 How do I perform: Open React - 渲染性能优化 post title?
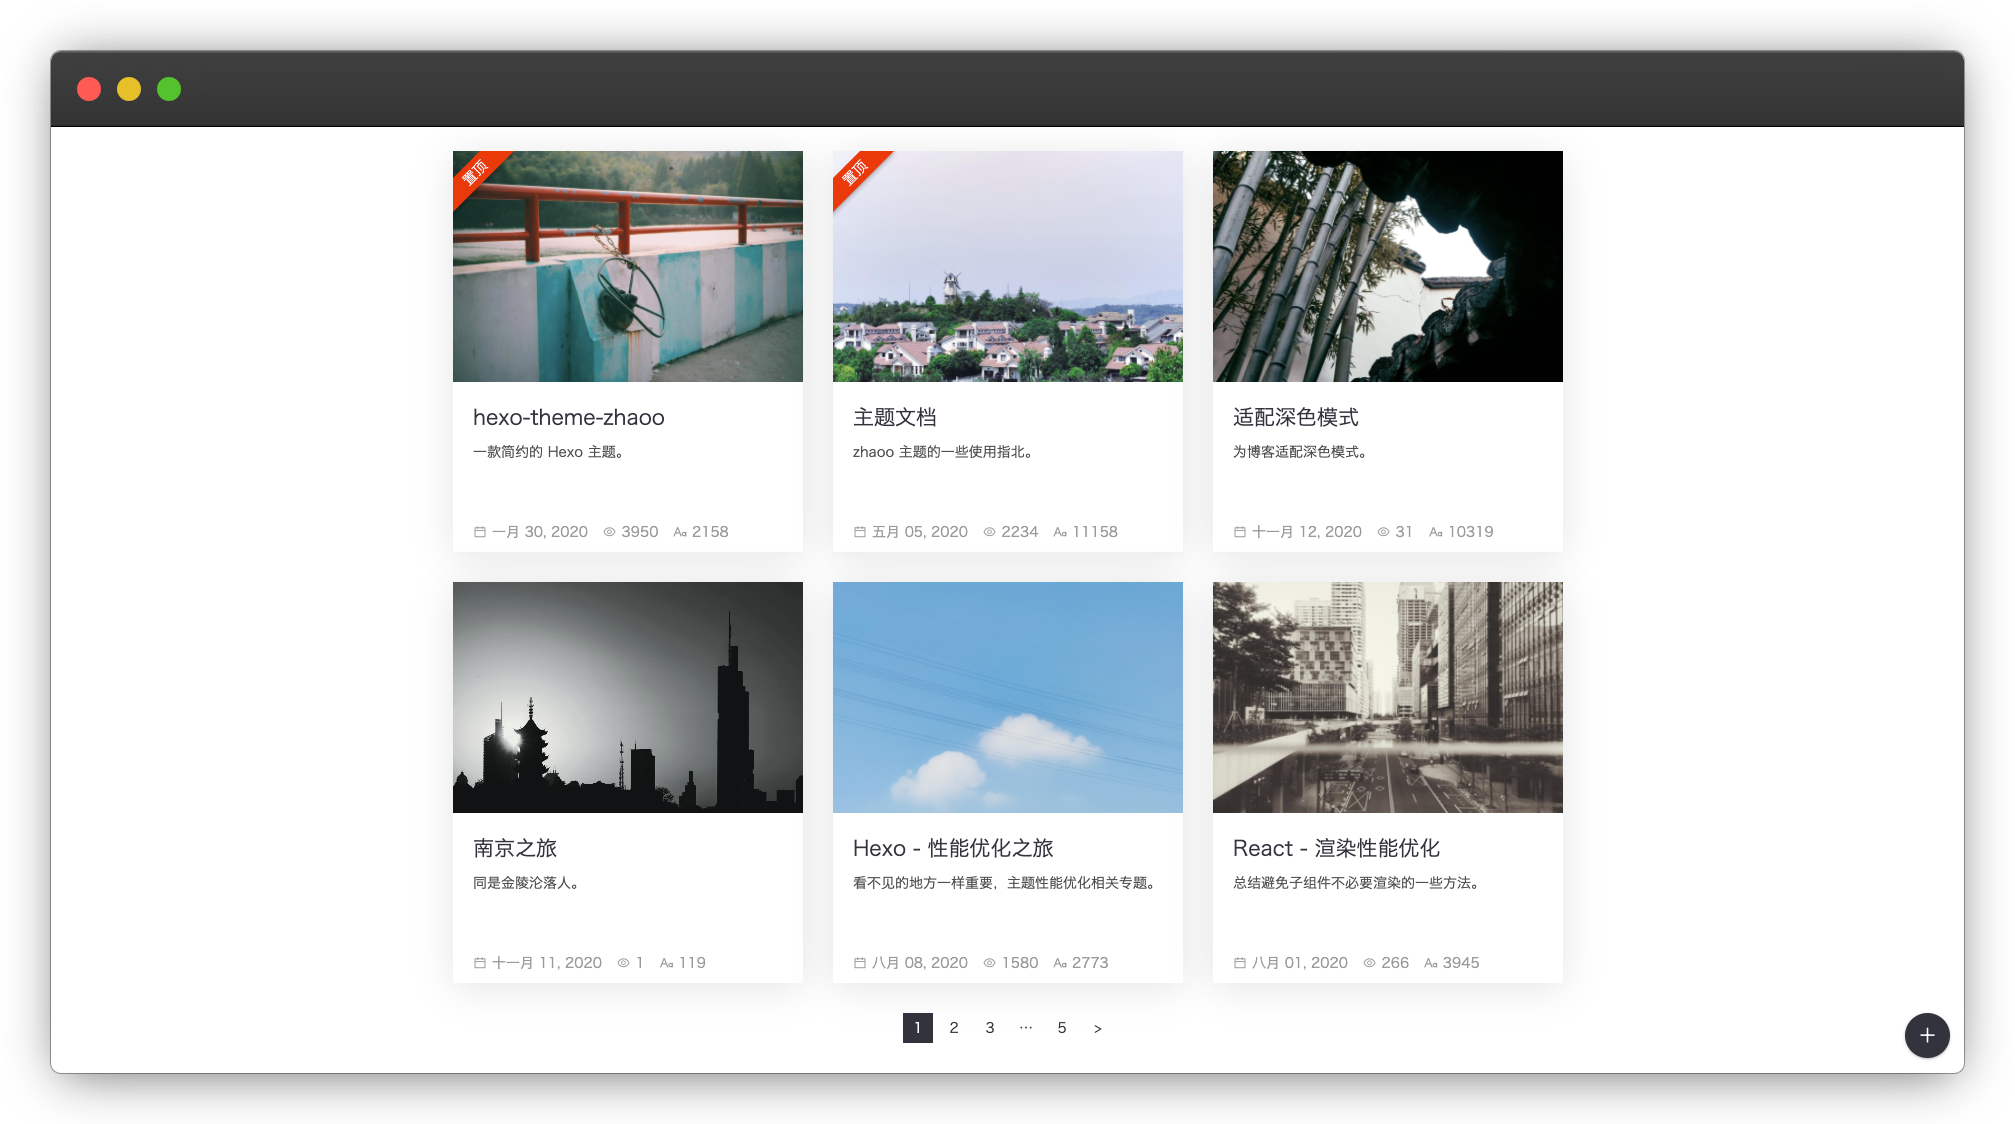[x=1335, y=848]
